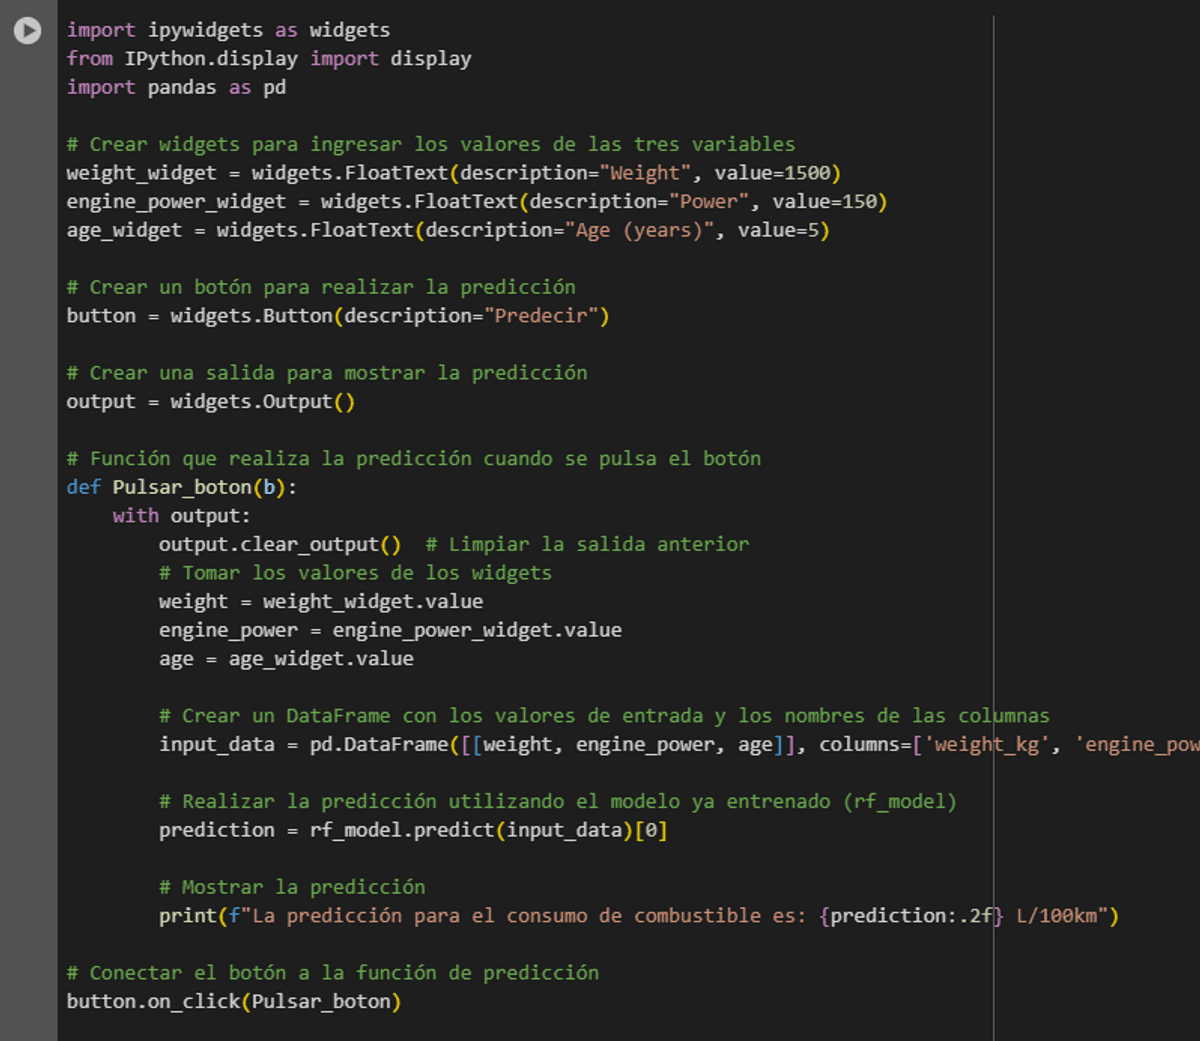Click 'button.on_click(Pulsar_boton)' at the bottom
The image size is (1200, 1041).
[233, 1002]
